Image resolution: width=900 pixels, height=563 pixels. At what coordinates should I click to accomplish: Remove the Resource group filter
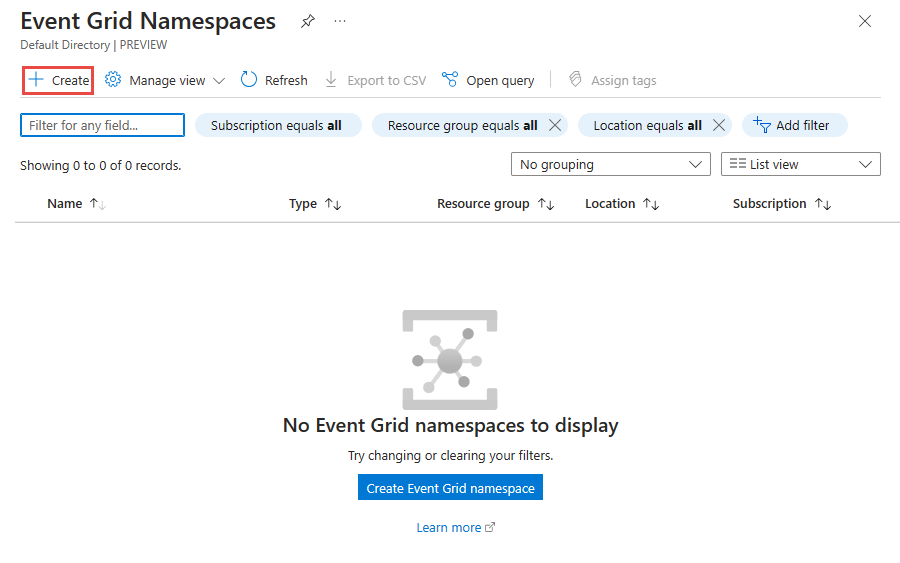(x=554, y=125)
